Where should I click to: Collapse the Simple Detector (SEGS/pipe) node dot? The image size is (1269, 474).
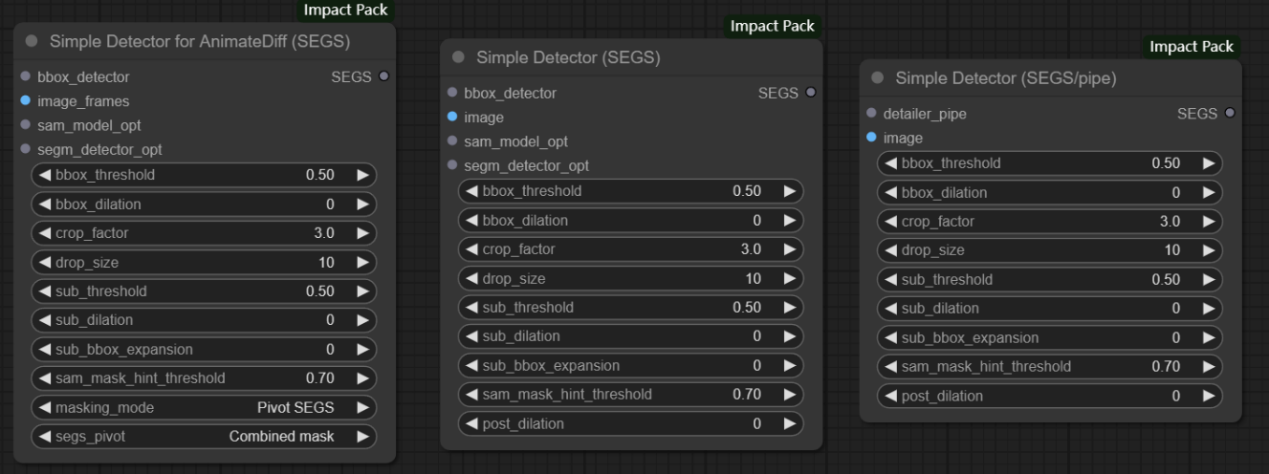click(877, 78)
